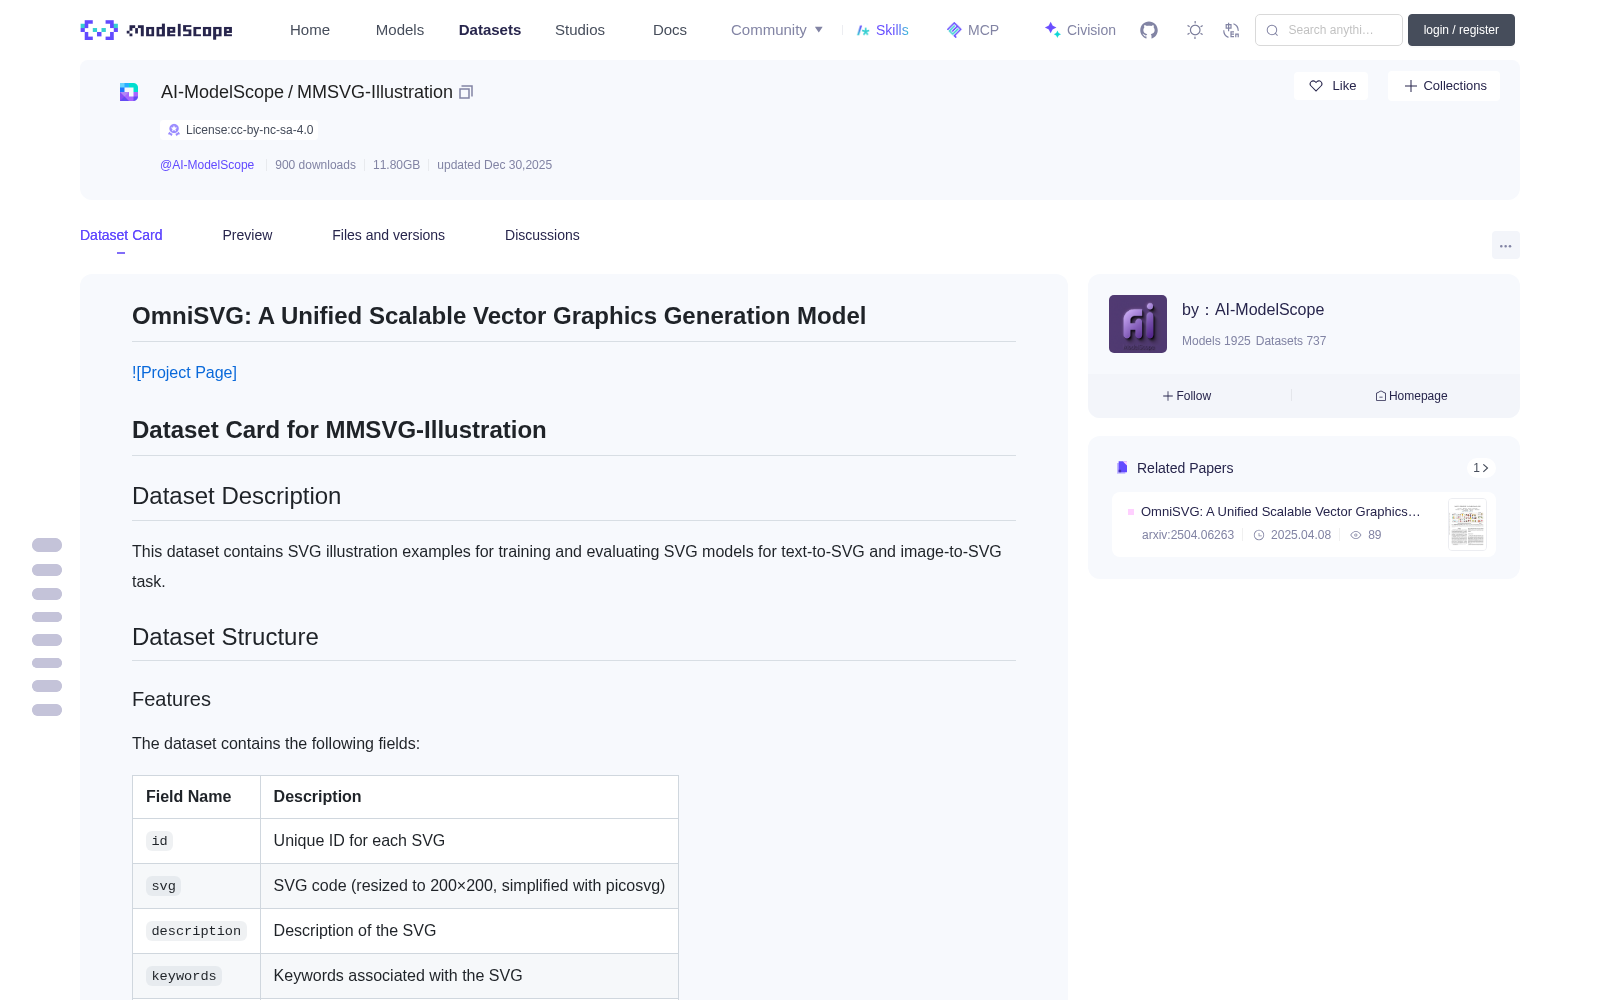
Task: Visit the organization Homepage
Action: click(1411, 396)
